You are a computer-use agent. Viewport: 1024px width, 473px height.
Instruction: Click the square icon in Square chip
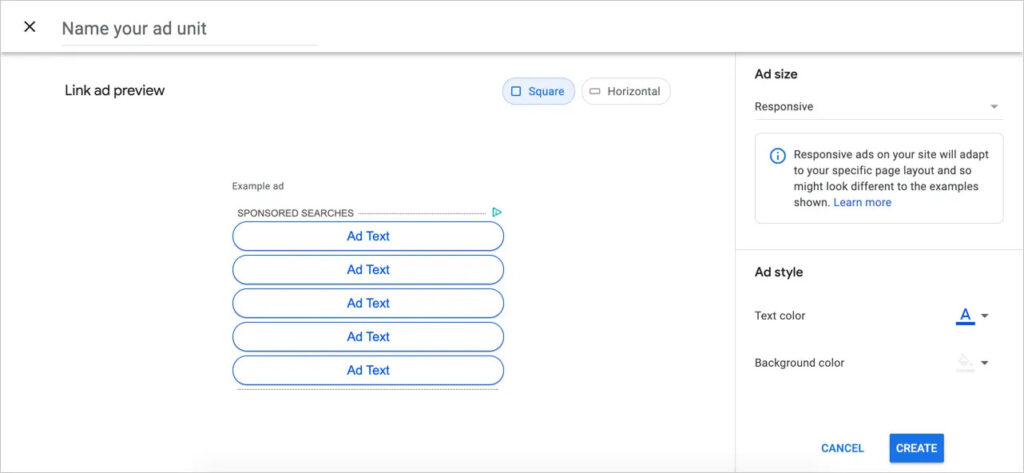[x=516, y=91]
